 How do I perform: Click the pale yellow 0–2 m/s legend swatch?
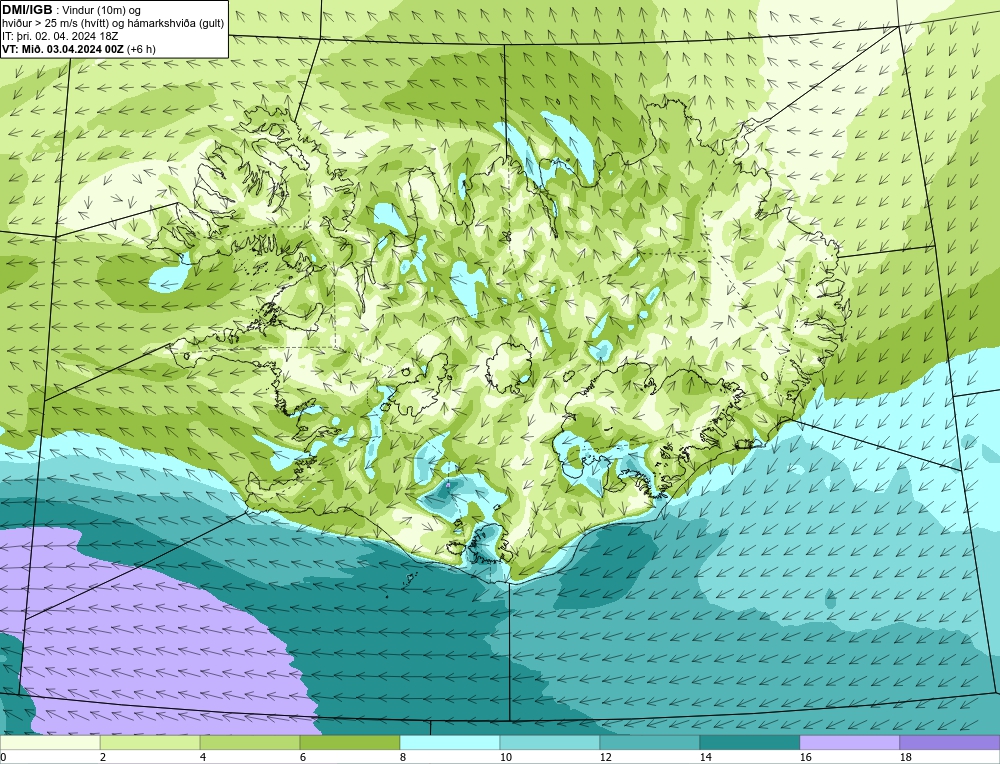[50, 743]
